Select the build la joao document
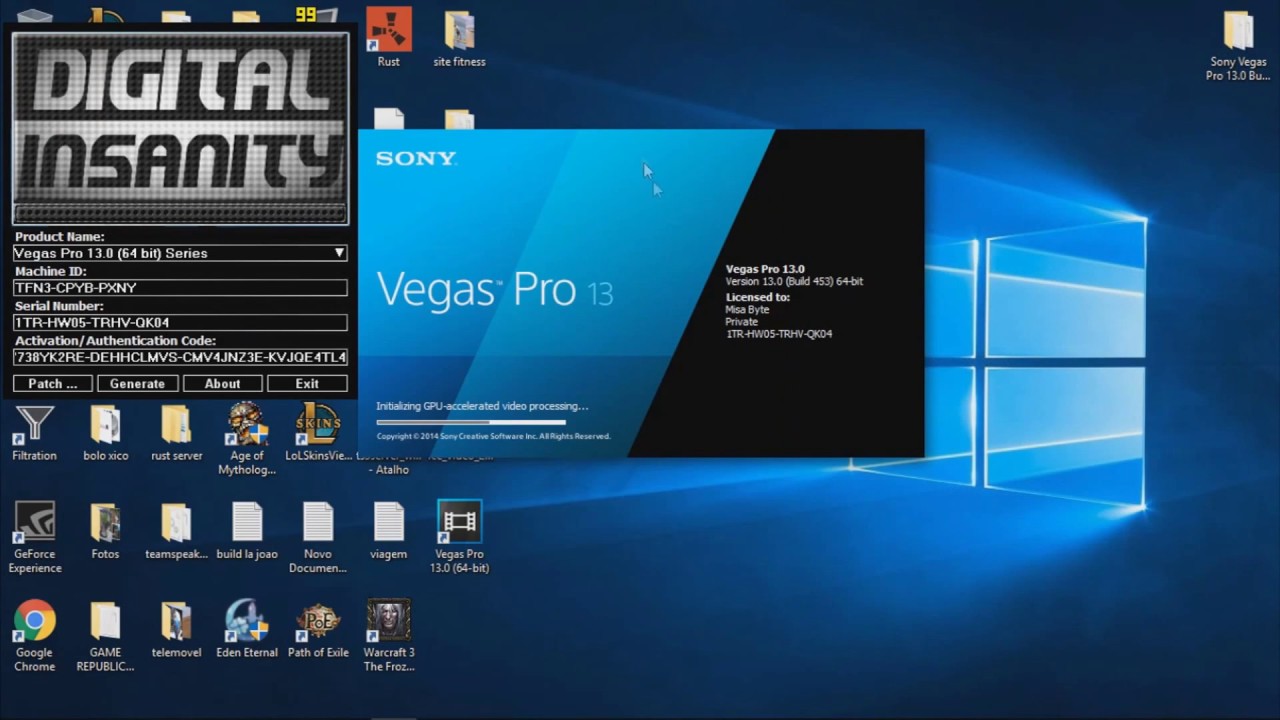 pos(247,531)
